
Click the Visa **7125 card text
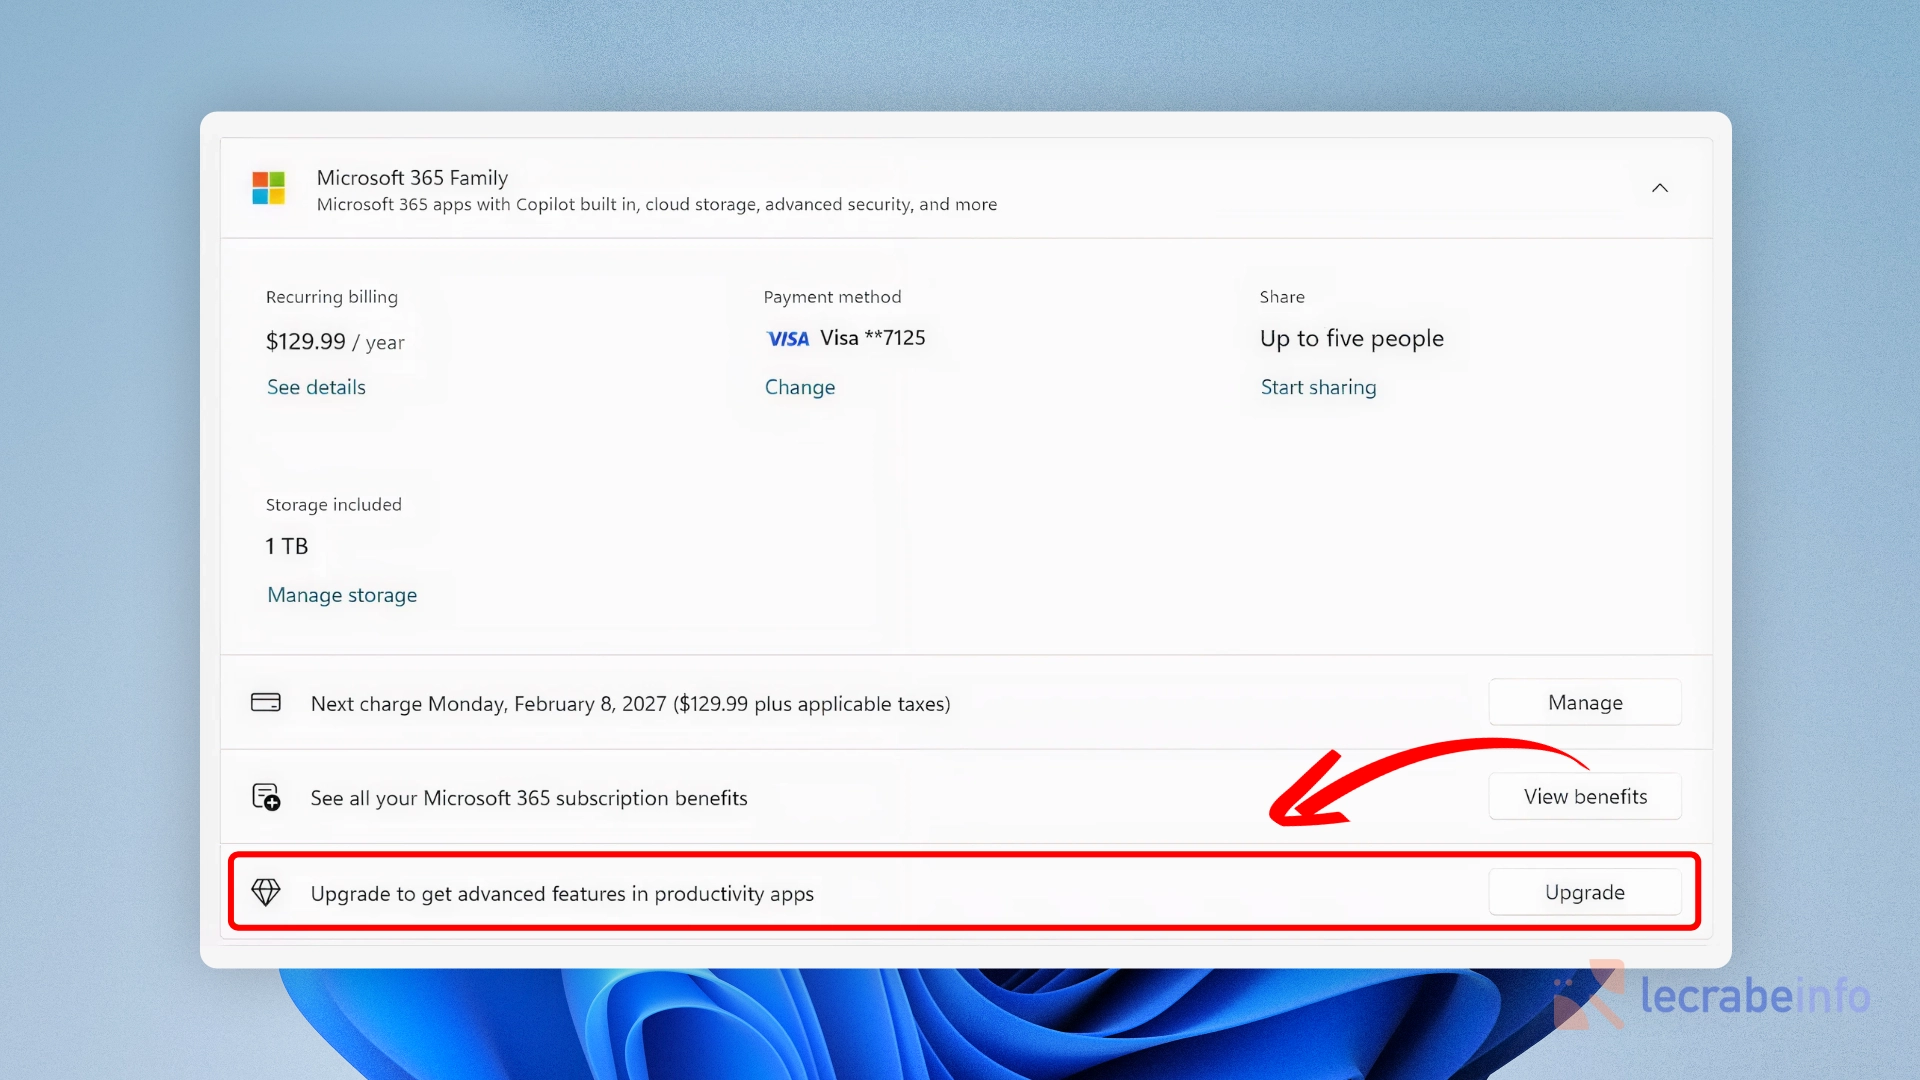tap(872, 338)
